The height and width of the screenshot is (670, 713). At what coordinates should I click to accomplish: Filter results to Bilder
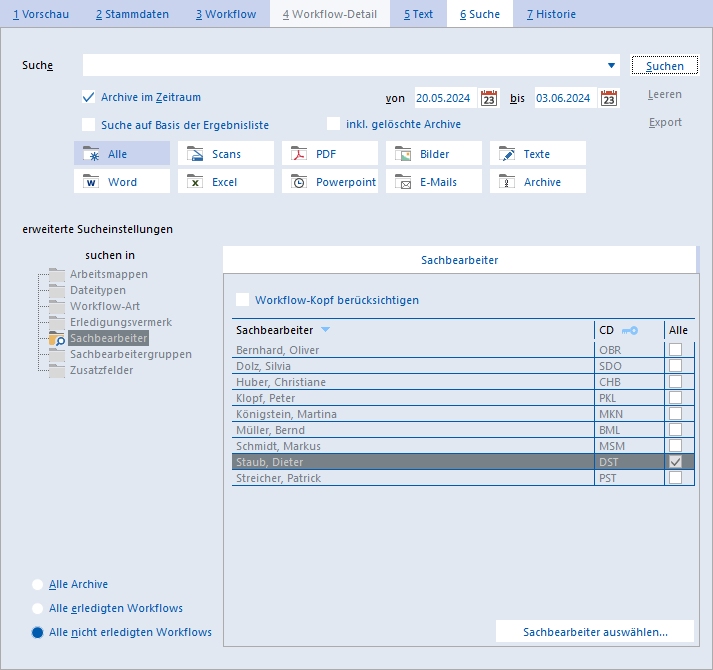point(434,154)
